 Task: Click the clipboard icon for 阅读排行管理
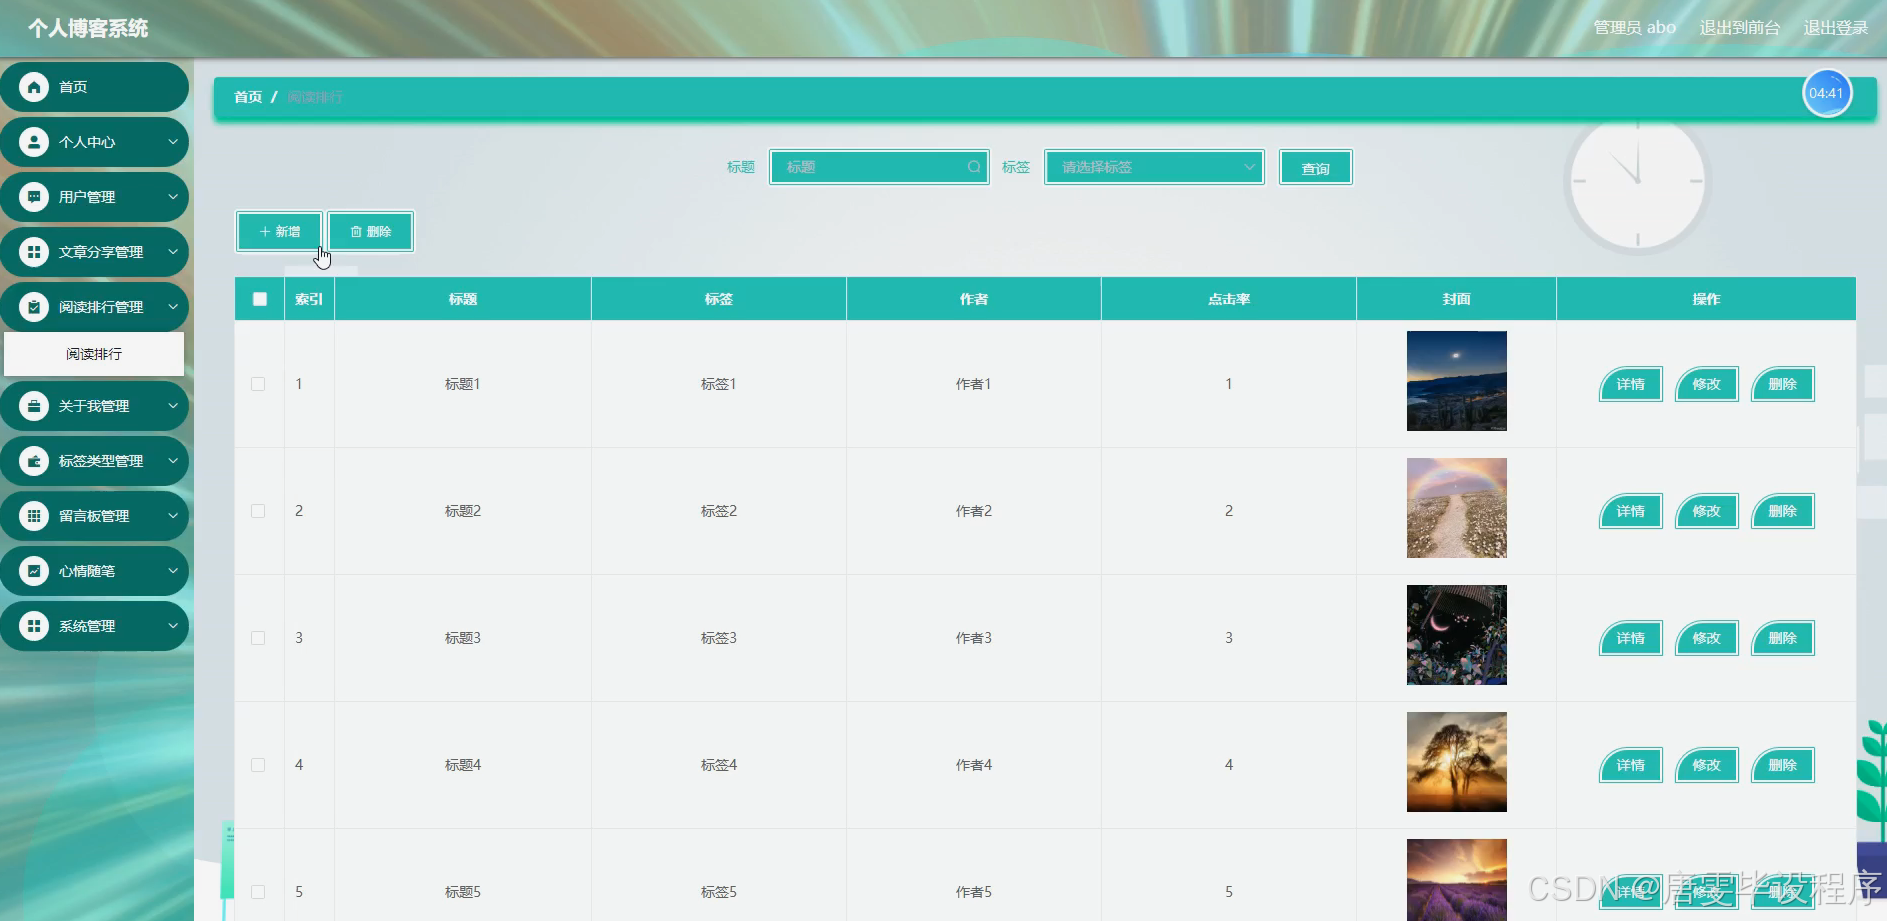34,307
